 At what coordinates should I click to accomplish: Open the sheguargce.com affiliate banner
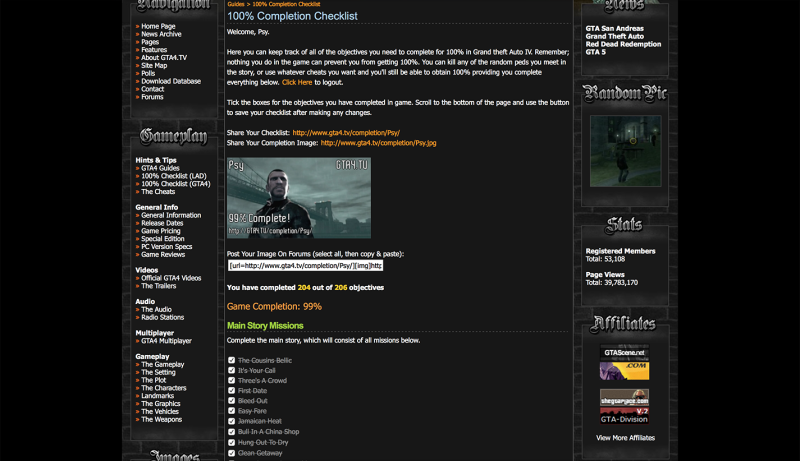(x=624, y=397)
